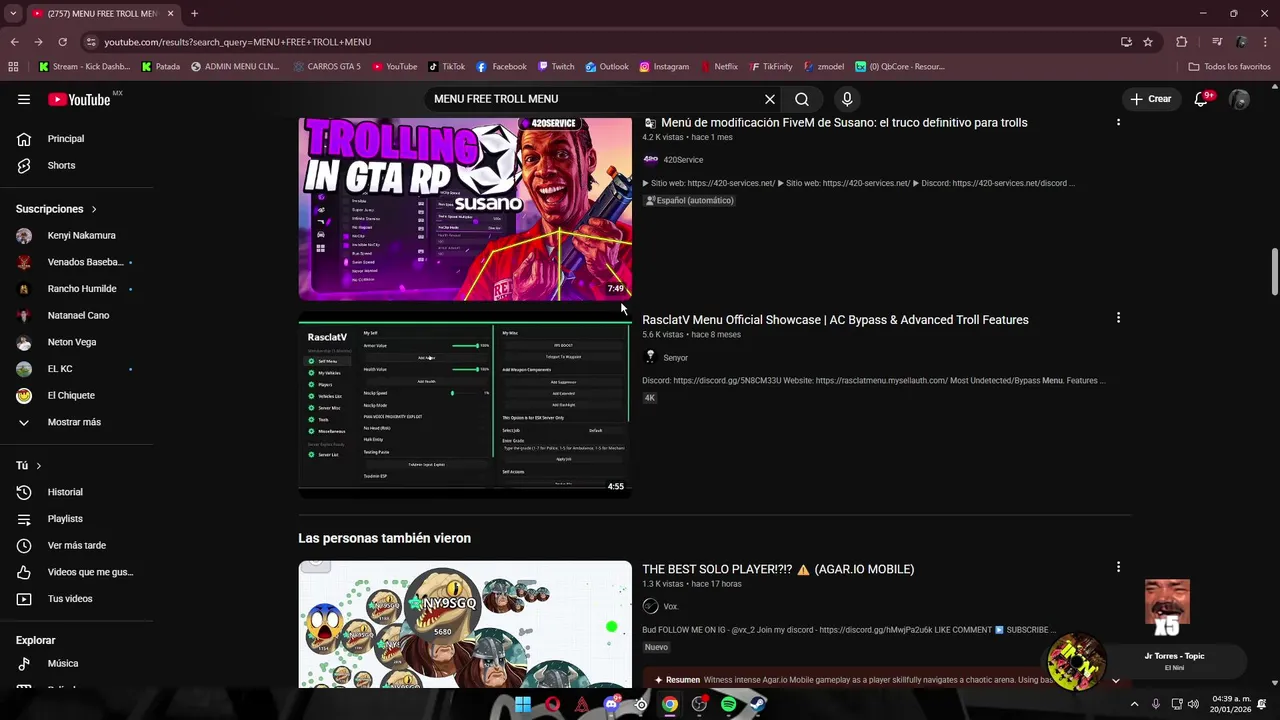Open options for the Agar.io video
1280x720 pixels.
pyautogui.click(x=1118, y=567)
